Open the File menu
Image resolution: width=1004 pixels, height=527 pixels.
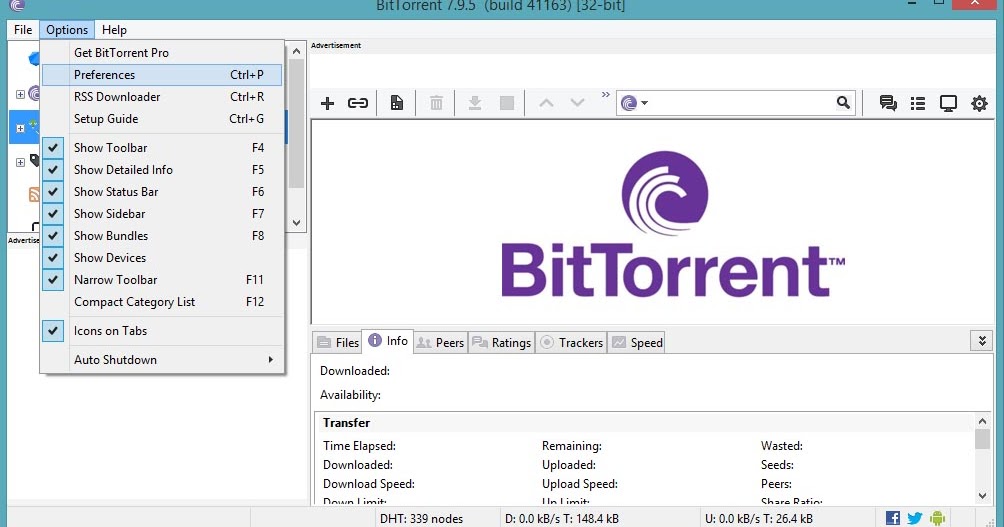pyautogui.click(x=23, y=30)
